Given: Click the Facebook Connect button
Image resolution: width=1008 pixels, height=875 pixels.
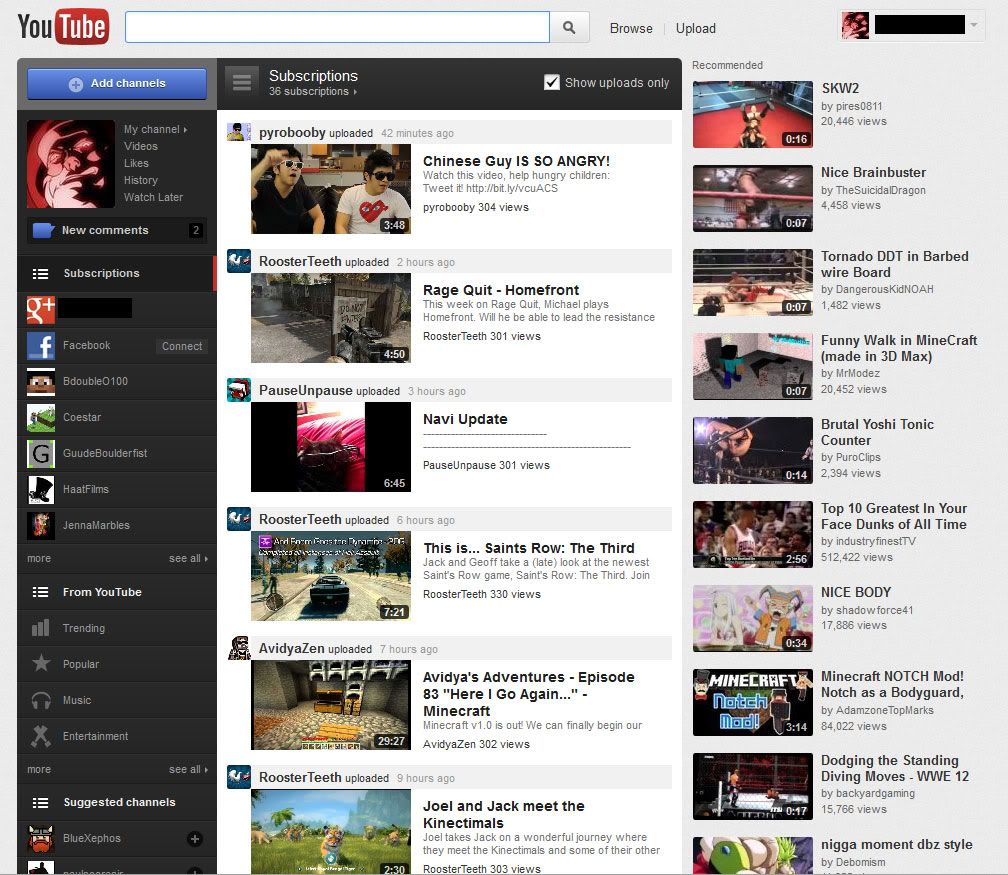Looking at the screenshot, I should click(182, 346).
